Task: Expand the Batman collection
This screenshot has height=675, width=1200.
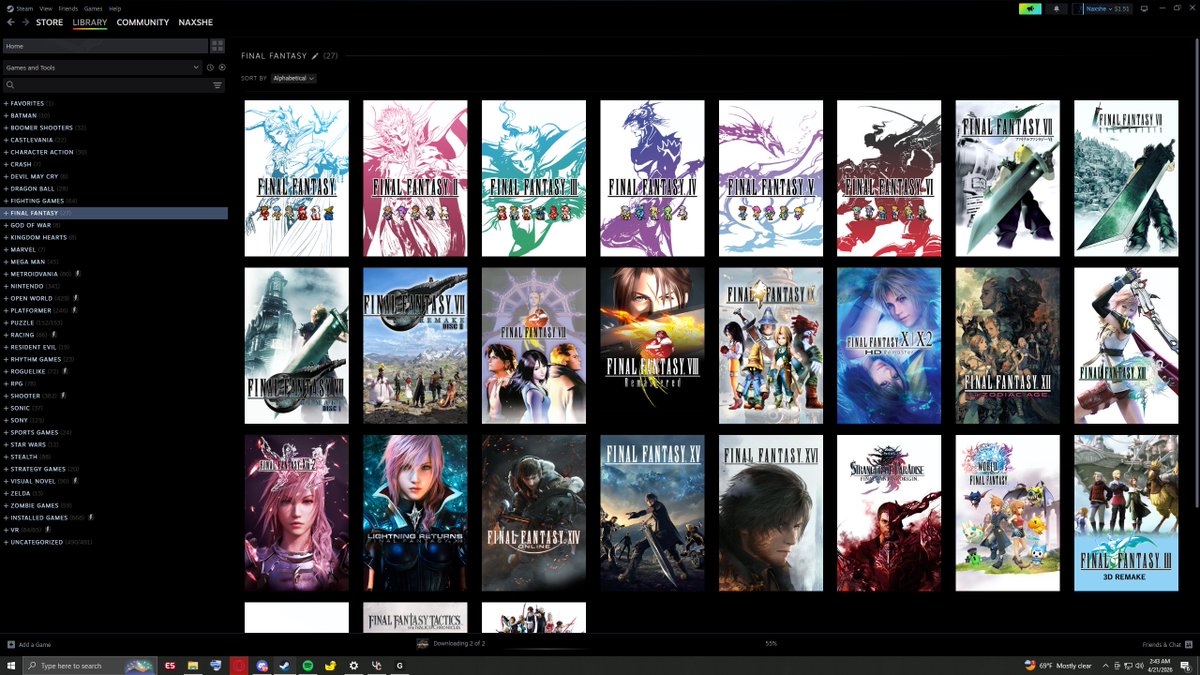Action: point(6,115)
